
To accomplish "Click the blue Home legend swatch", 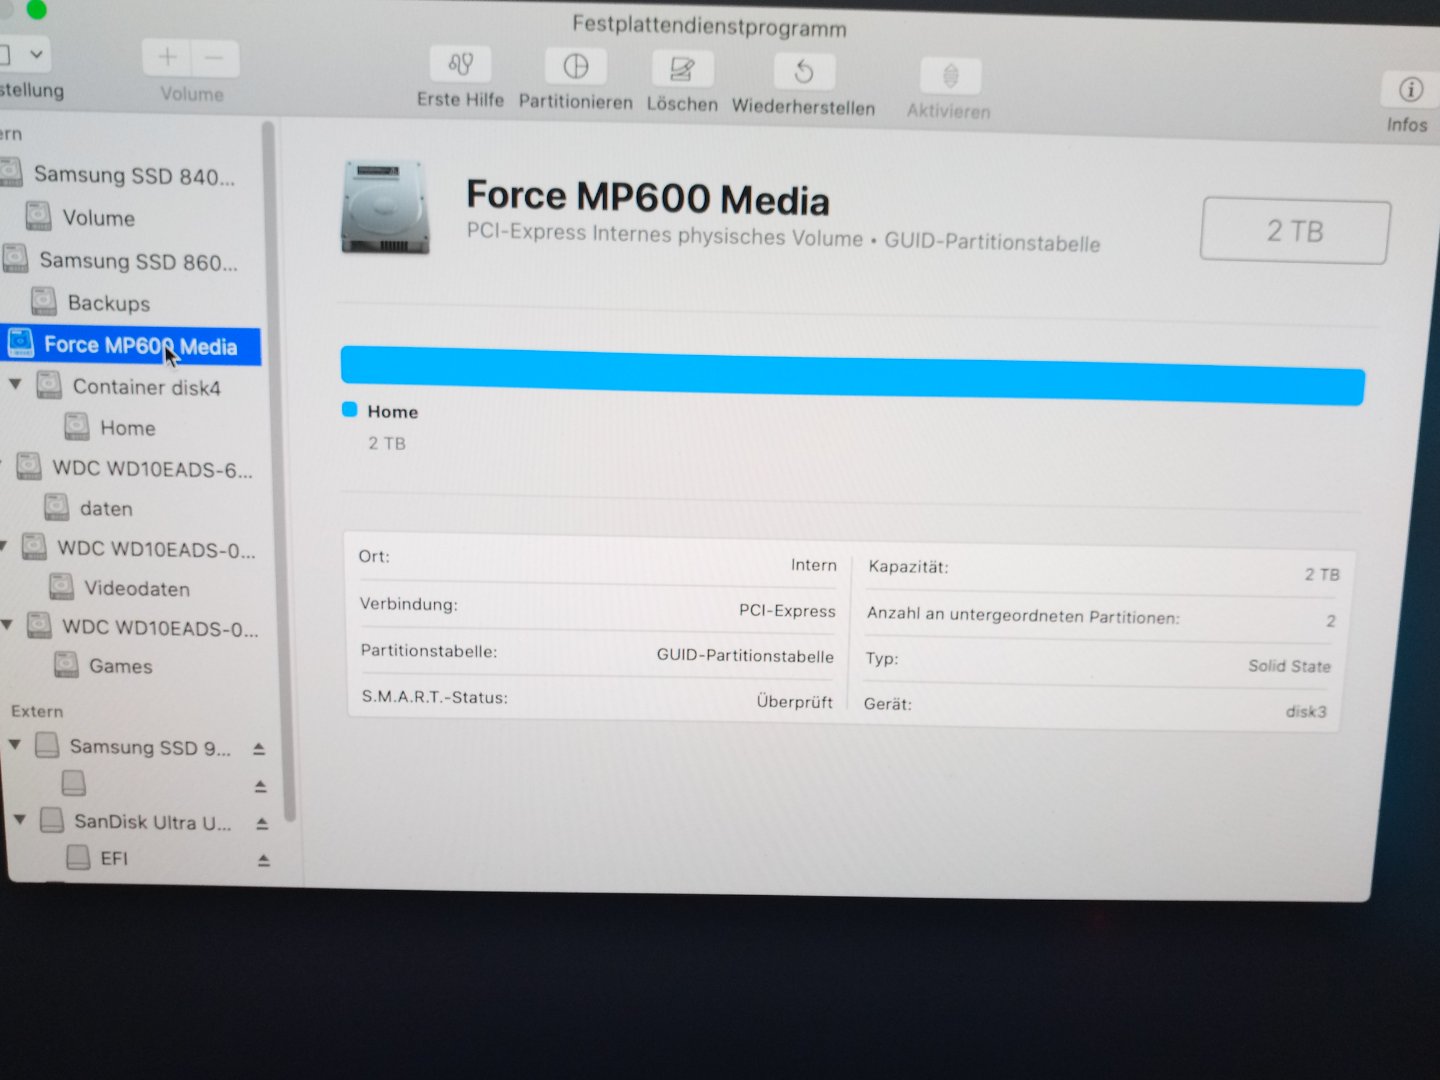I will click(x=349, y=409).
